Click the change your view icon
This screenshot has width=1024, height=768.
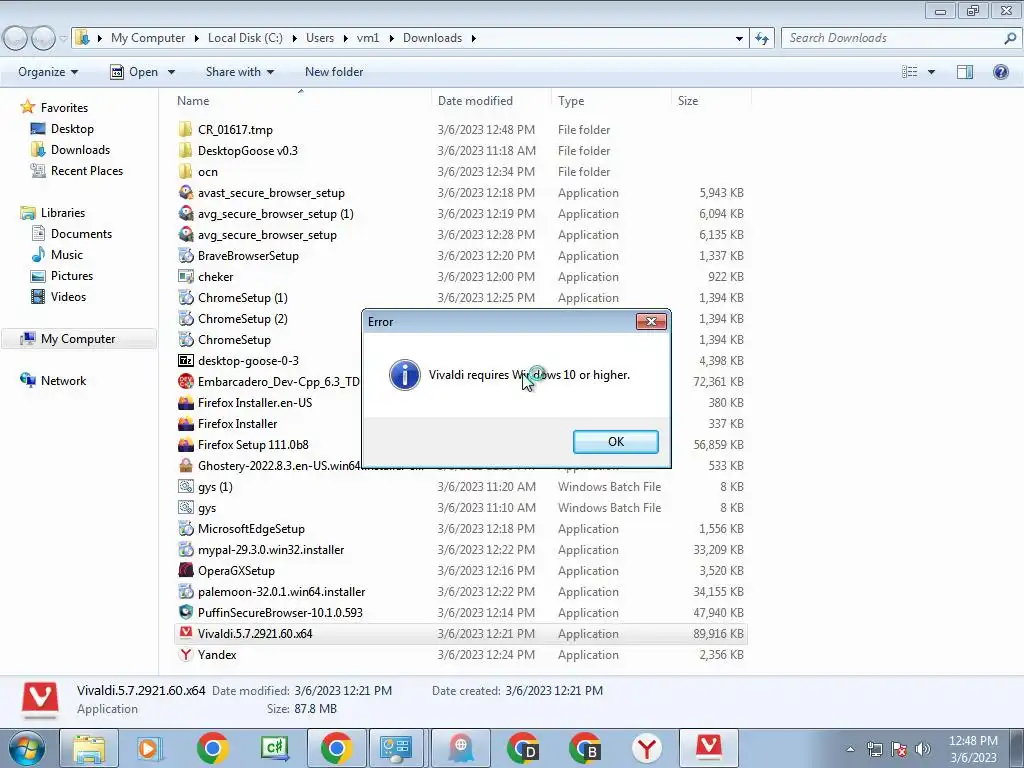click(x=910, y=72)
